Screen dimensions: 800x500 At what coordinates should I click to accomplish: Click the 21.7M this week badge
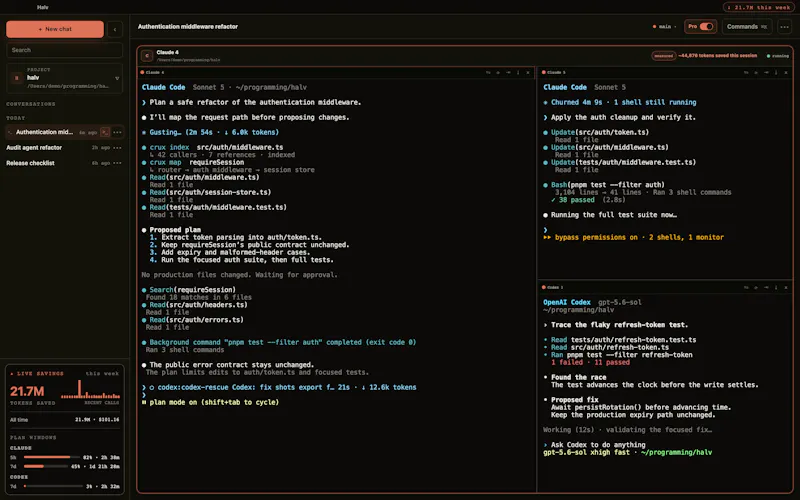[758, 7]
